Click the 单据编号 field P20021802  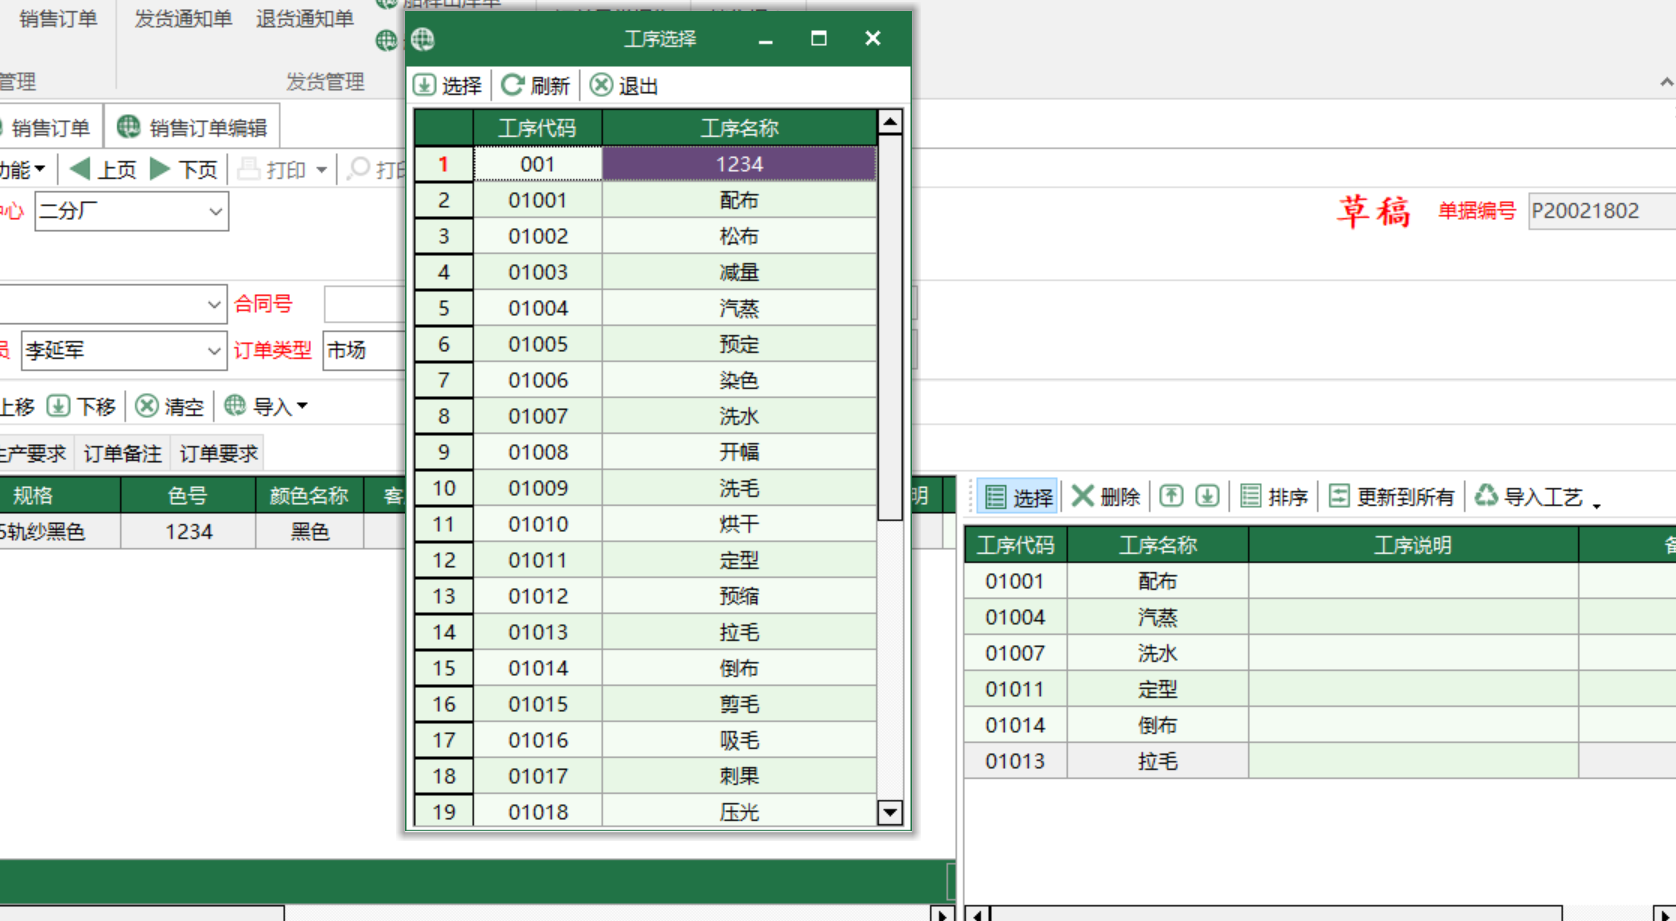coord(1602,211)
